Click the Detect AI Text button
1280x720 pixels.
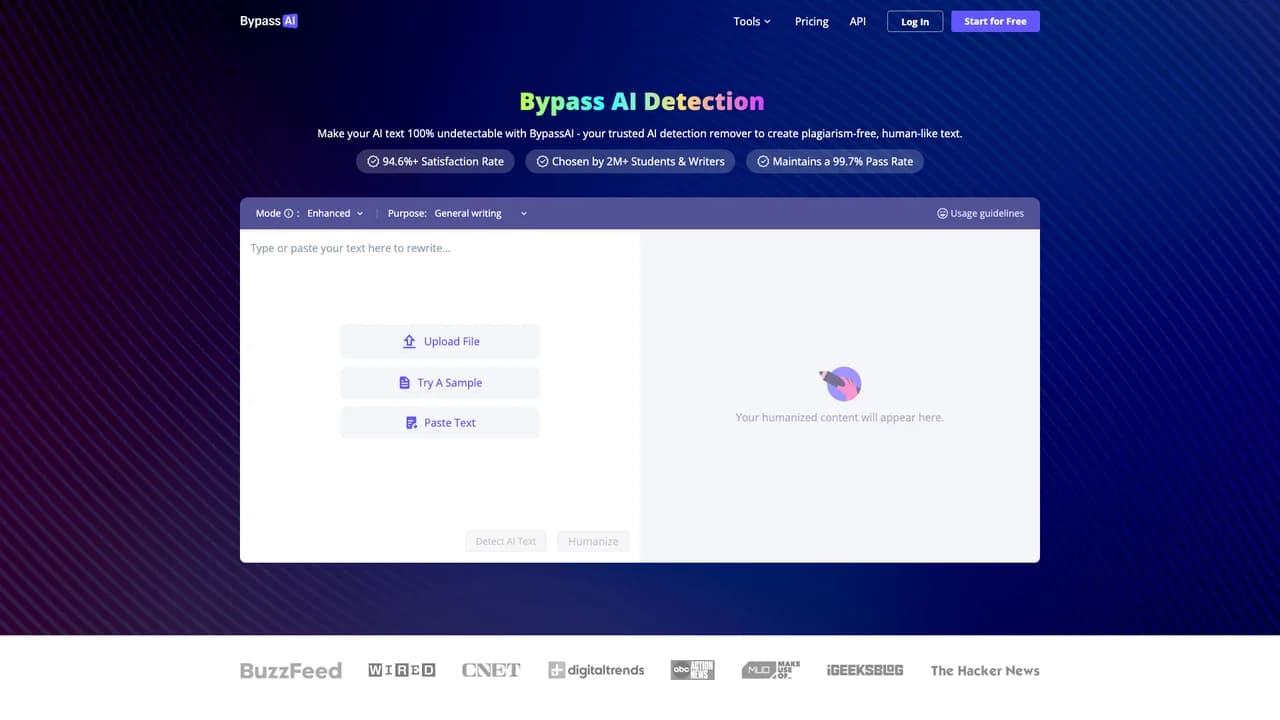[x=506, y=541]
